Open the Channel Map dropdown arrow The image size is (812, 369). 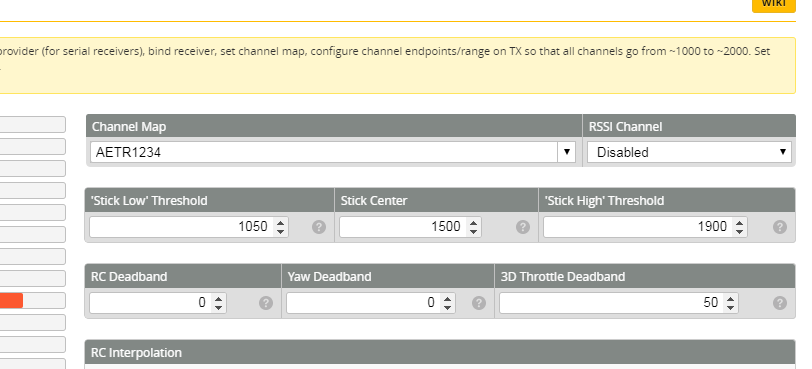pyautogui.click(x=567, y=152)
